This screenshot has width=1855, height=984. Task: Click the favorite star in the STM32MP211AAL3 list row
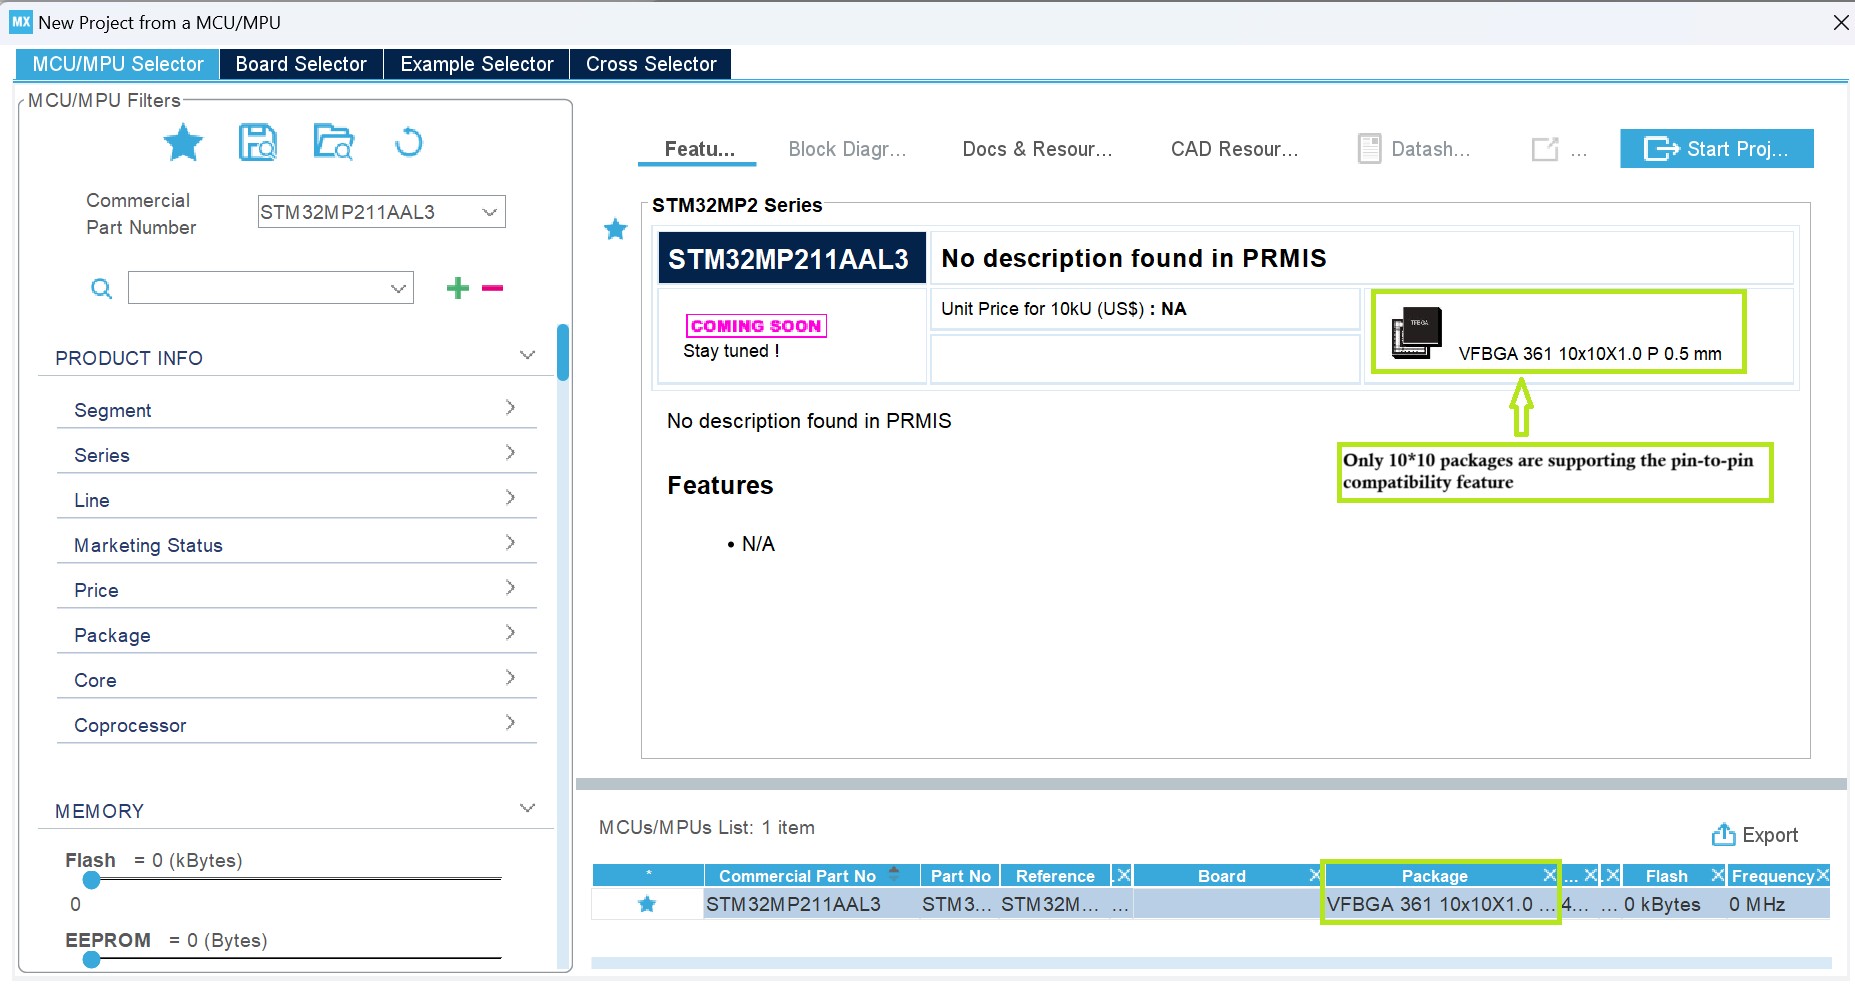(647, 904)
